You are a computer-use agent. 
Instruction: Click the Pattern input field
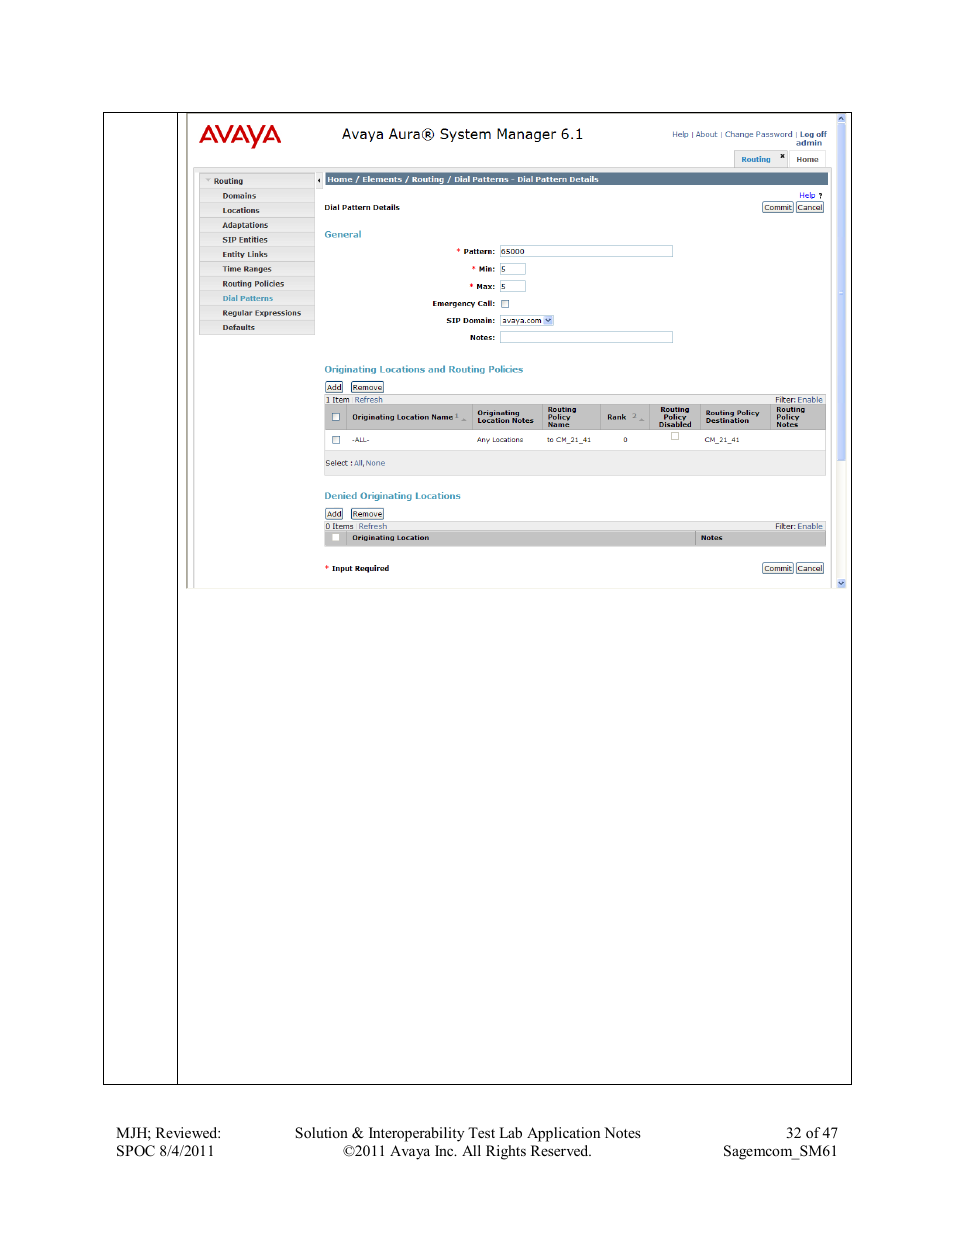tap(586, 252)
